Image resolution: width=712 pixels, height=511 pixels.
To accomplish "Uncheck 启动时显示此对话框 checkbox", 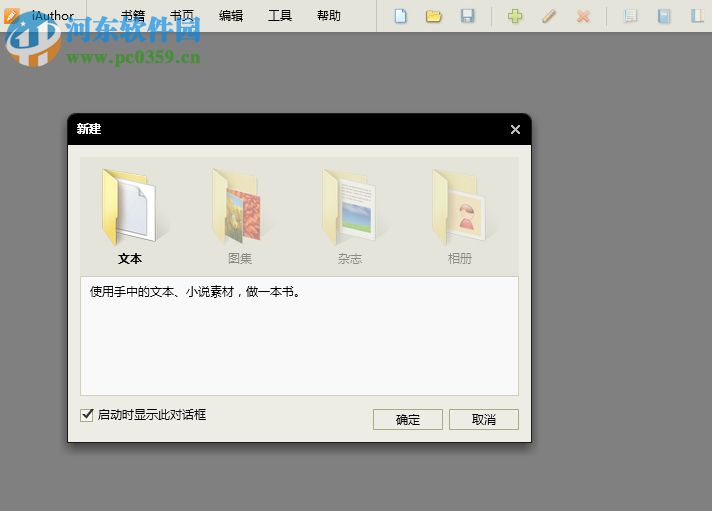I will tap(87, 415).
